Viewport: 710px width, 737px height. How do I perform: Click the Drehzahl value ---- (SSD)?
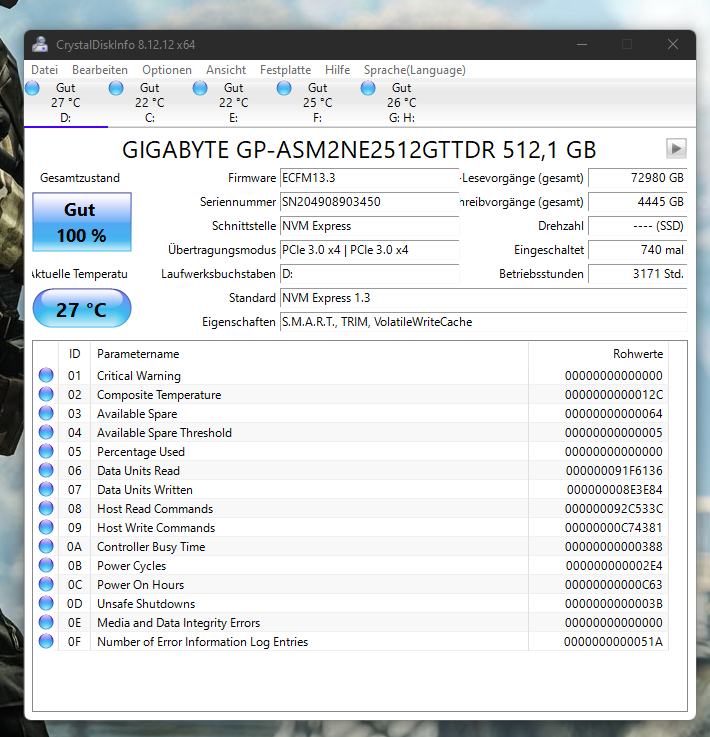[x=638, y=226]
